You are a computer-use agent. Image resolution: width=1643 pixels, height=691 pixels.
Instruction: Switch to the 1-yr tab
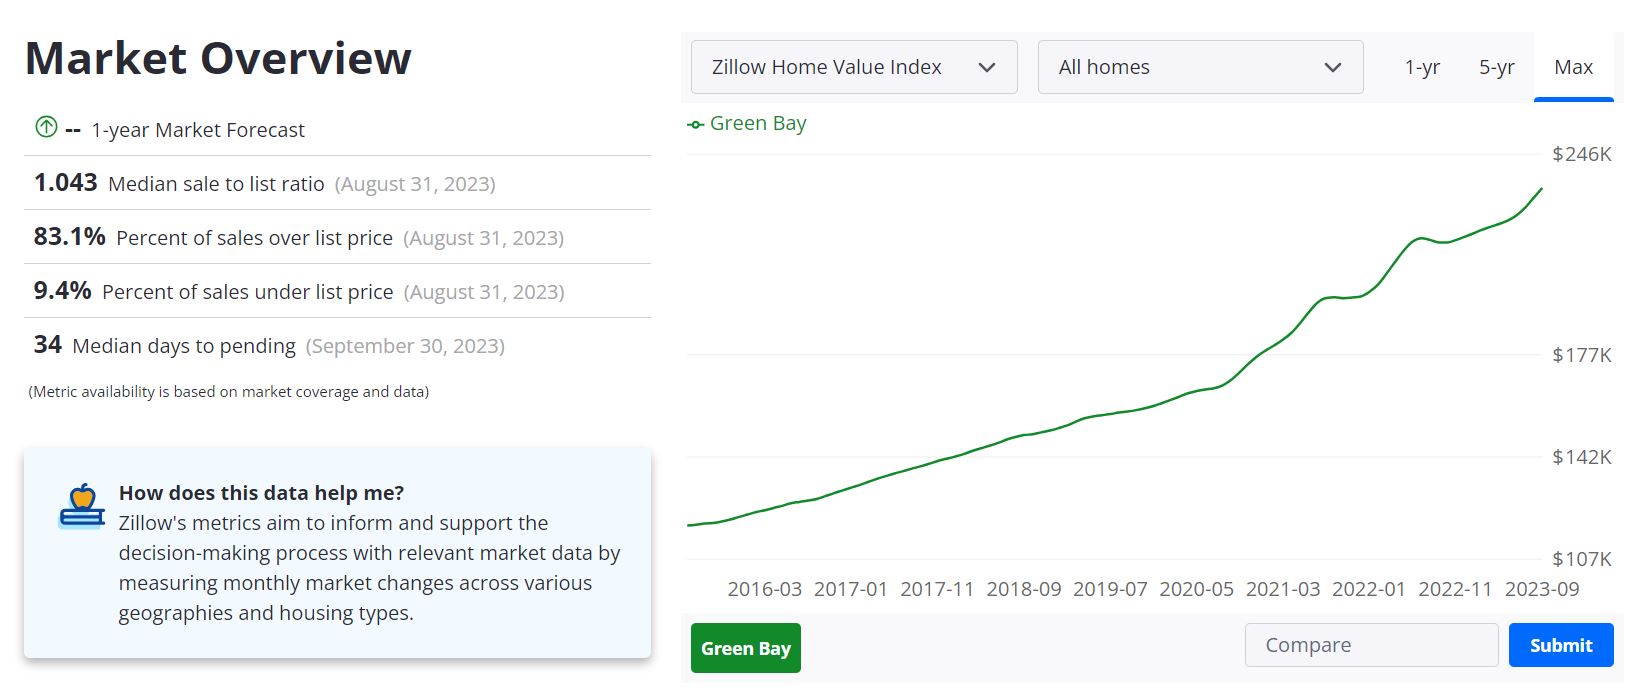[1422, 67]
